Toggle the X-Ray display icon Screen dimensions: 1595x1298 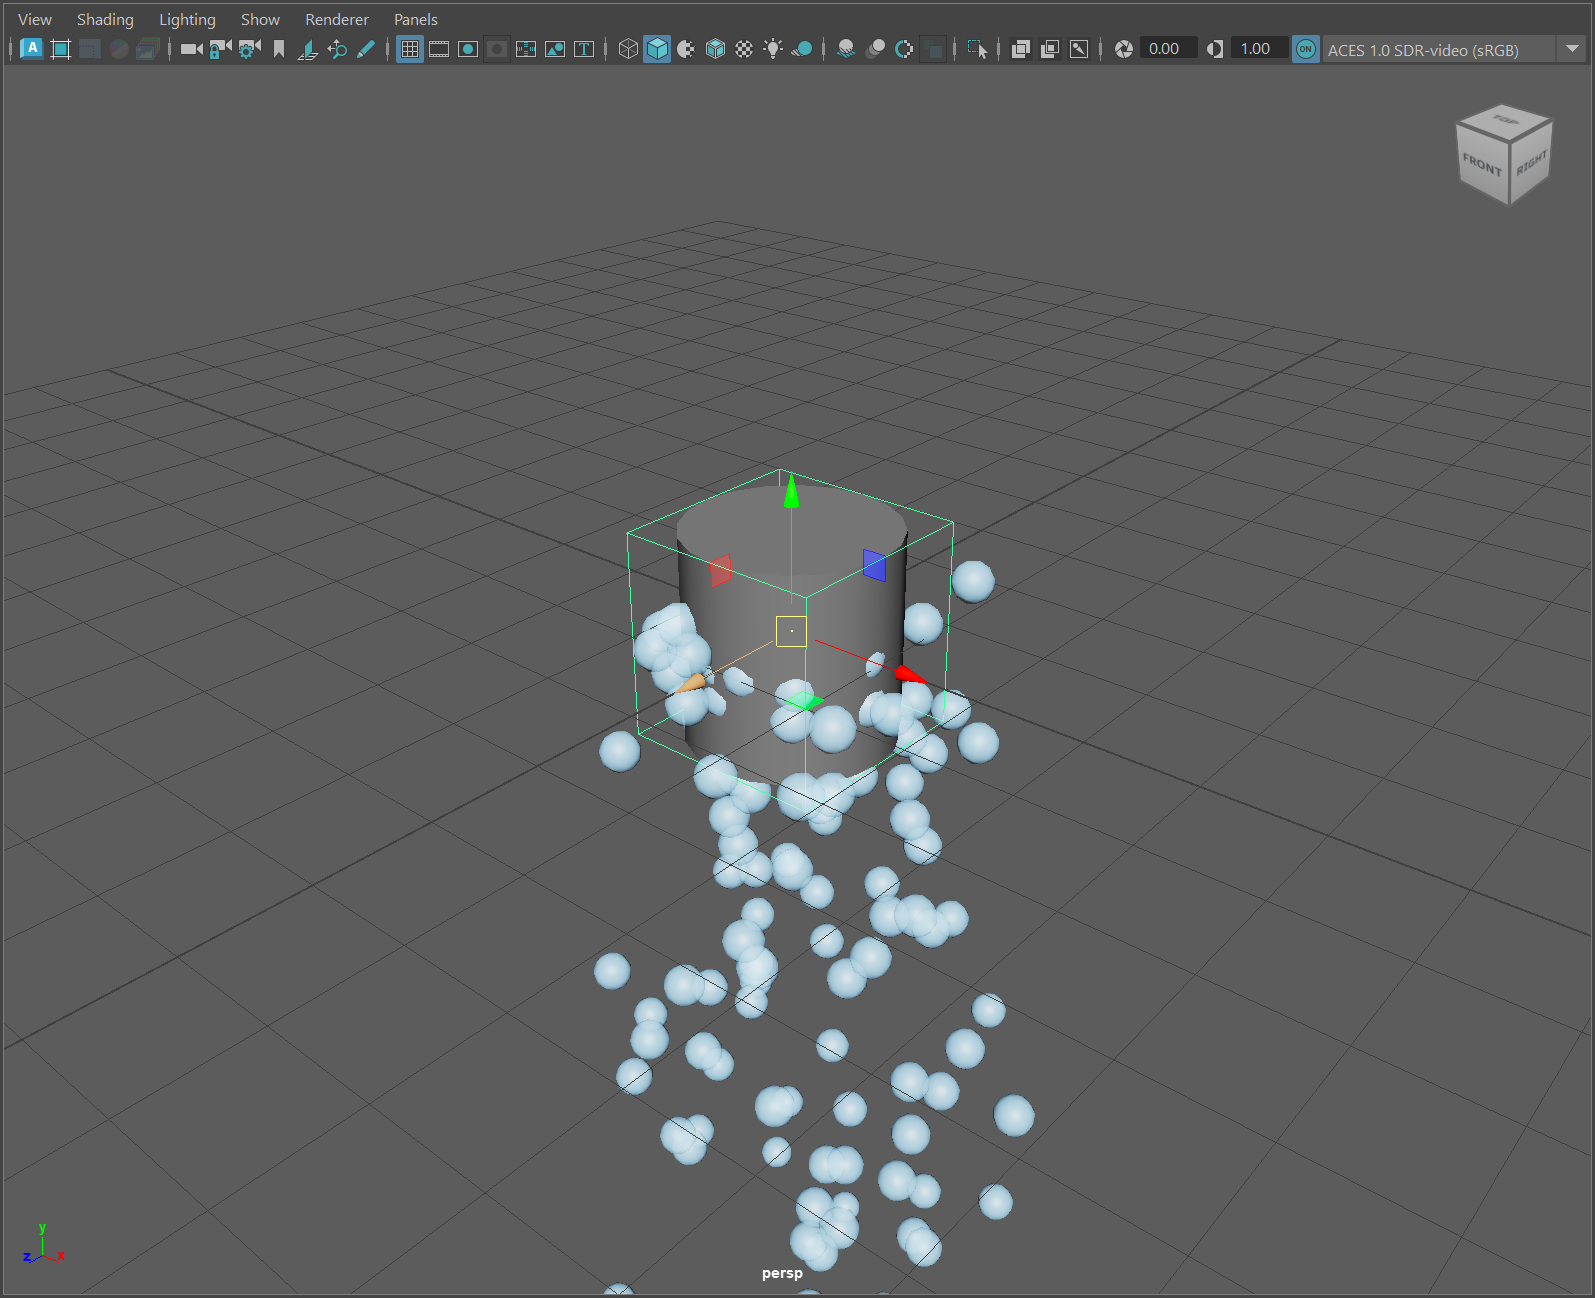tap(1021, 49)
